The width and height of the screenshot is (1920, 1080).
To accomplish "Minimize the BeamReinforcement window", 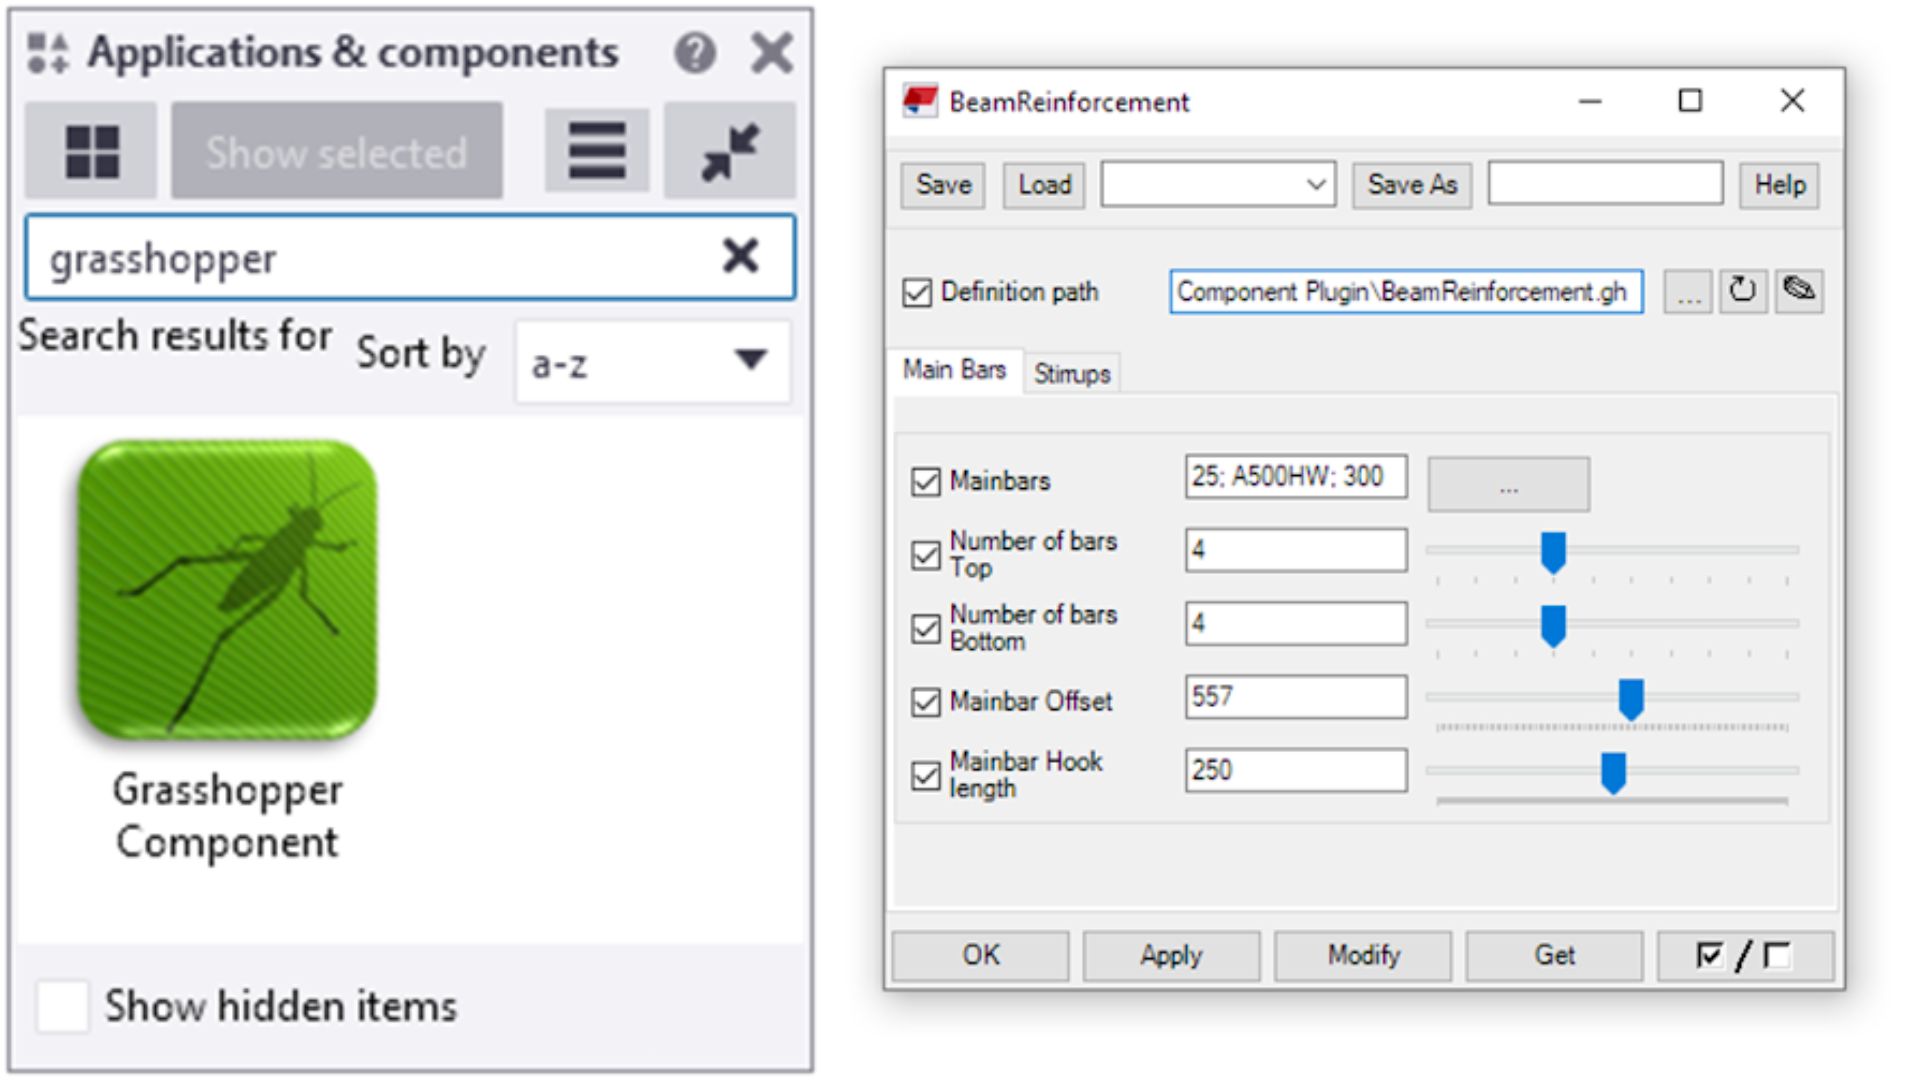I will (1590, 101).
